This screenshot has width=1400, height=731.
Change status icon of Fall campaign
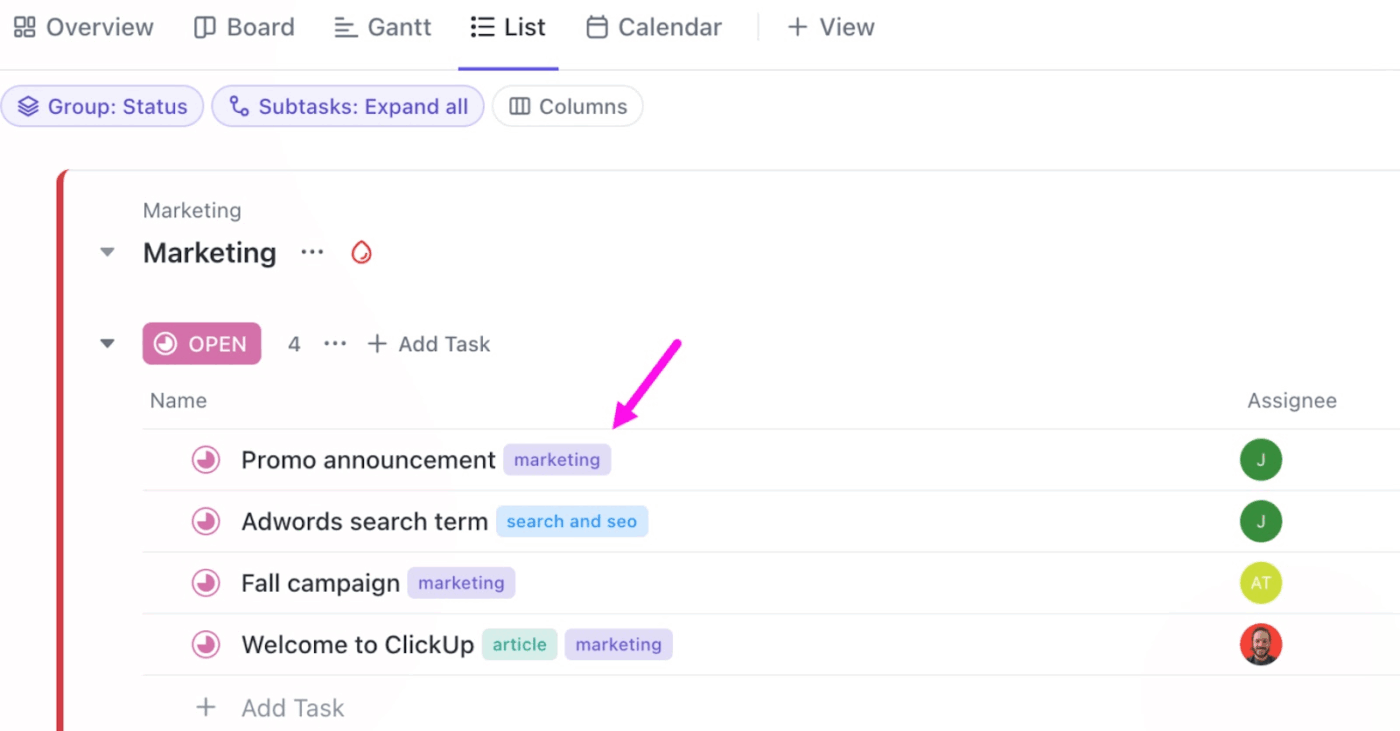206,583
